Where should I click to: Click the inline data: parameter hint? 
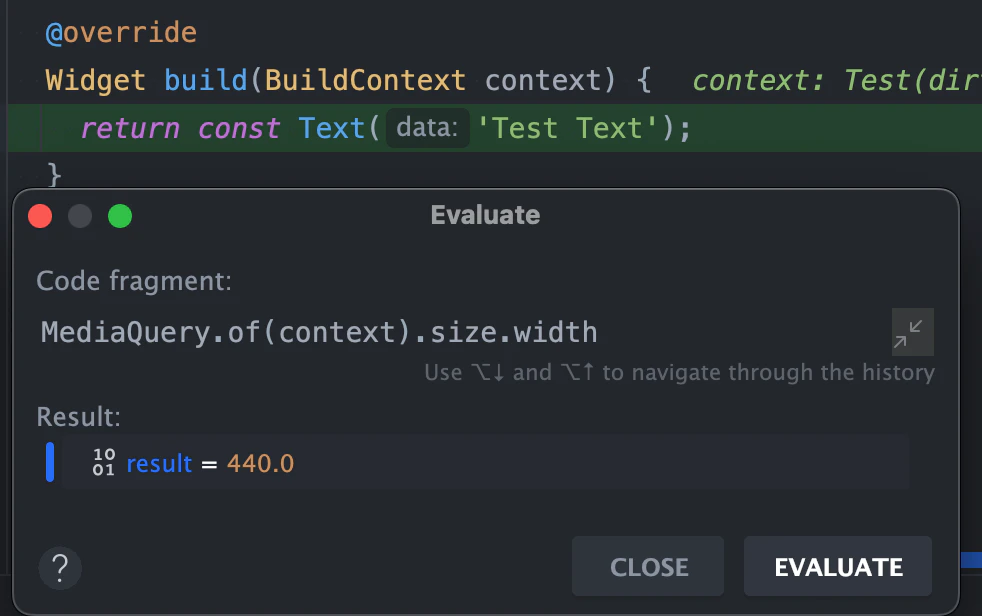(x=427, y=128)
